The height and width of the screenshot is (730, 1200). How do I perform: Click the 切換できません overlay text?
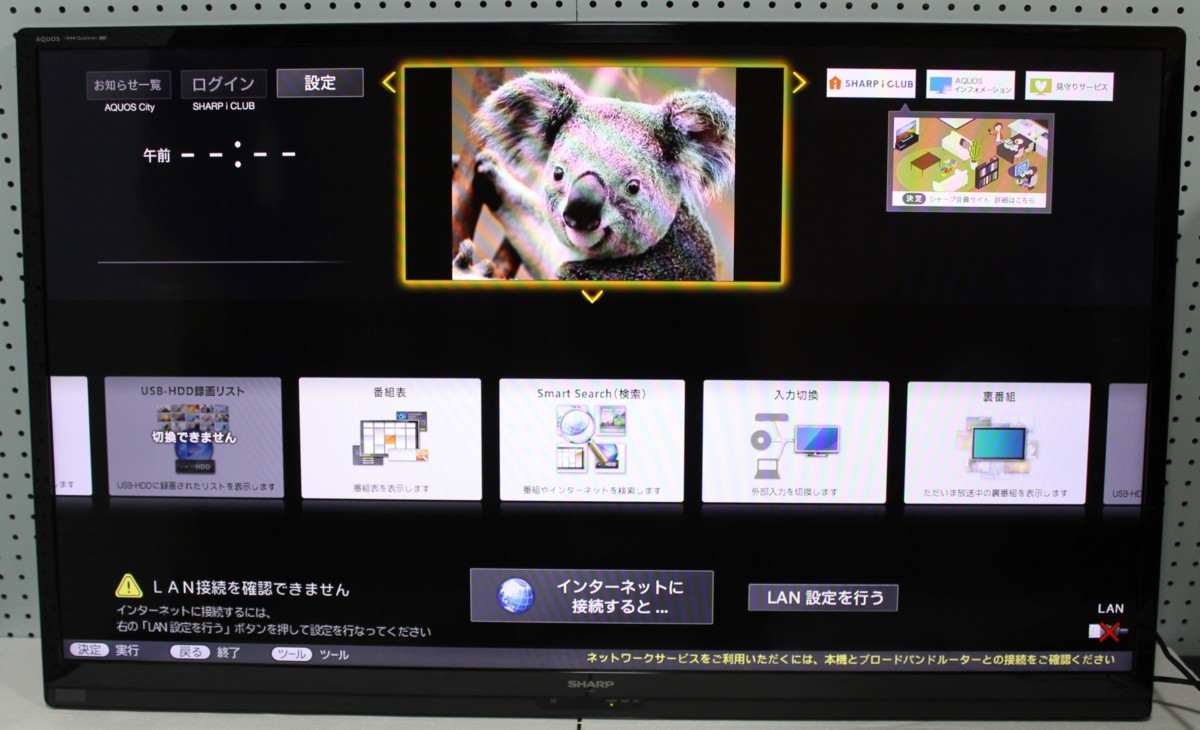click(194, 437)
